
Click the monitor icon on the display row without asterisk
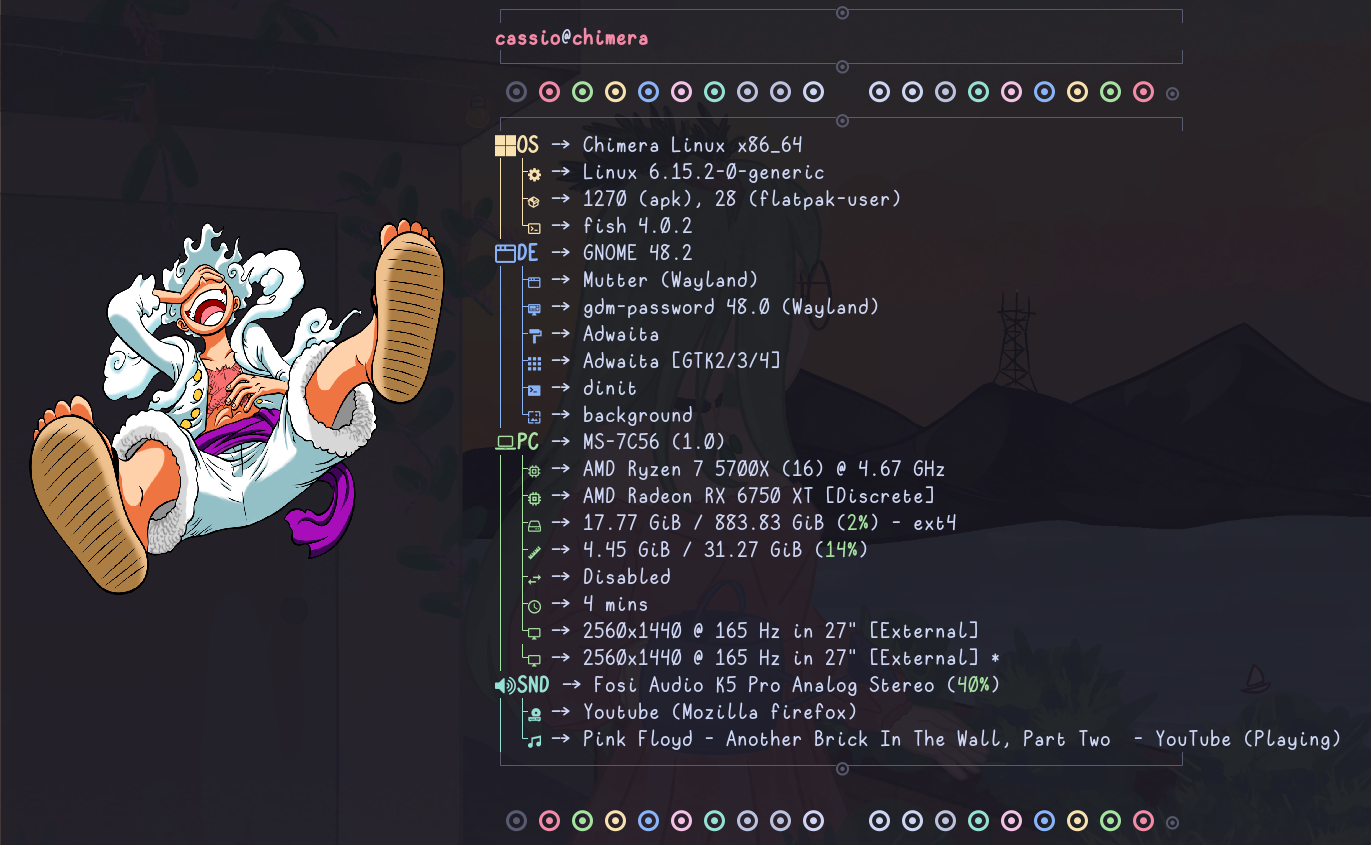pos(534,633)
